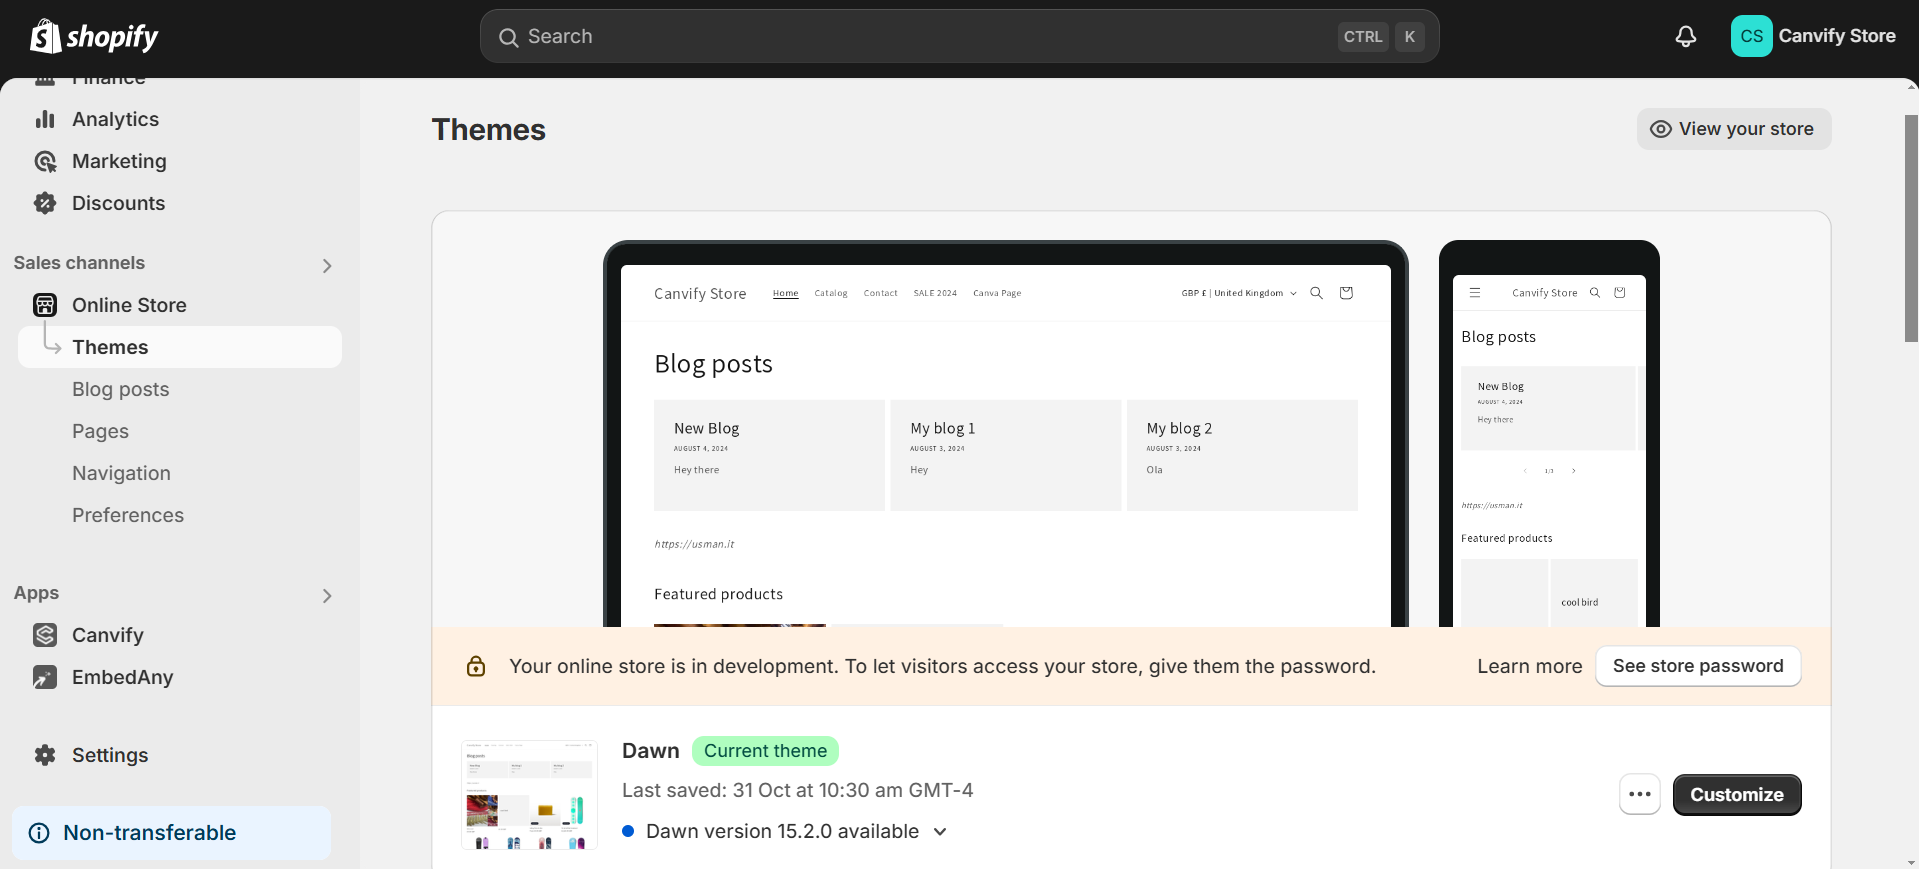
Task: Click the Learn more link
Action: tap(1530, 666)
